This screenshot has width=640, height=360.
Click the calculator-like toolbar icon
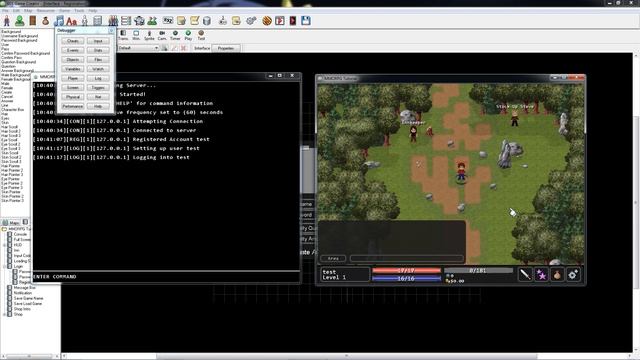coord(98,20)
